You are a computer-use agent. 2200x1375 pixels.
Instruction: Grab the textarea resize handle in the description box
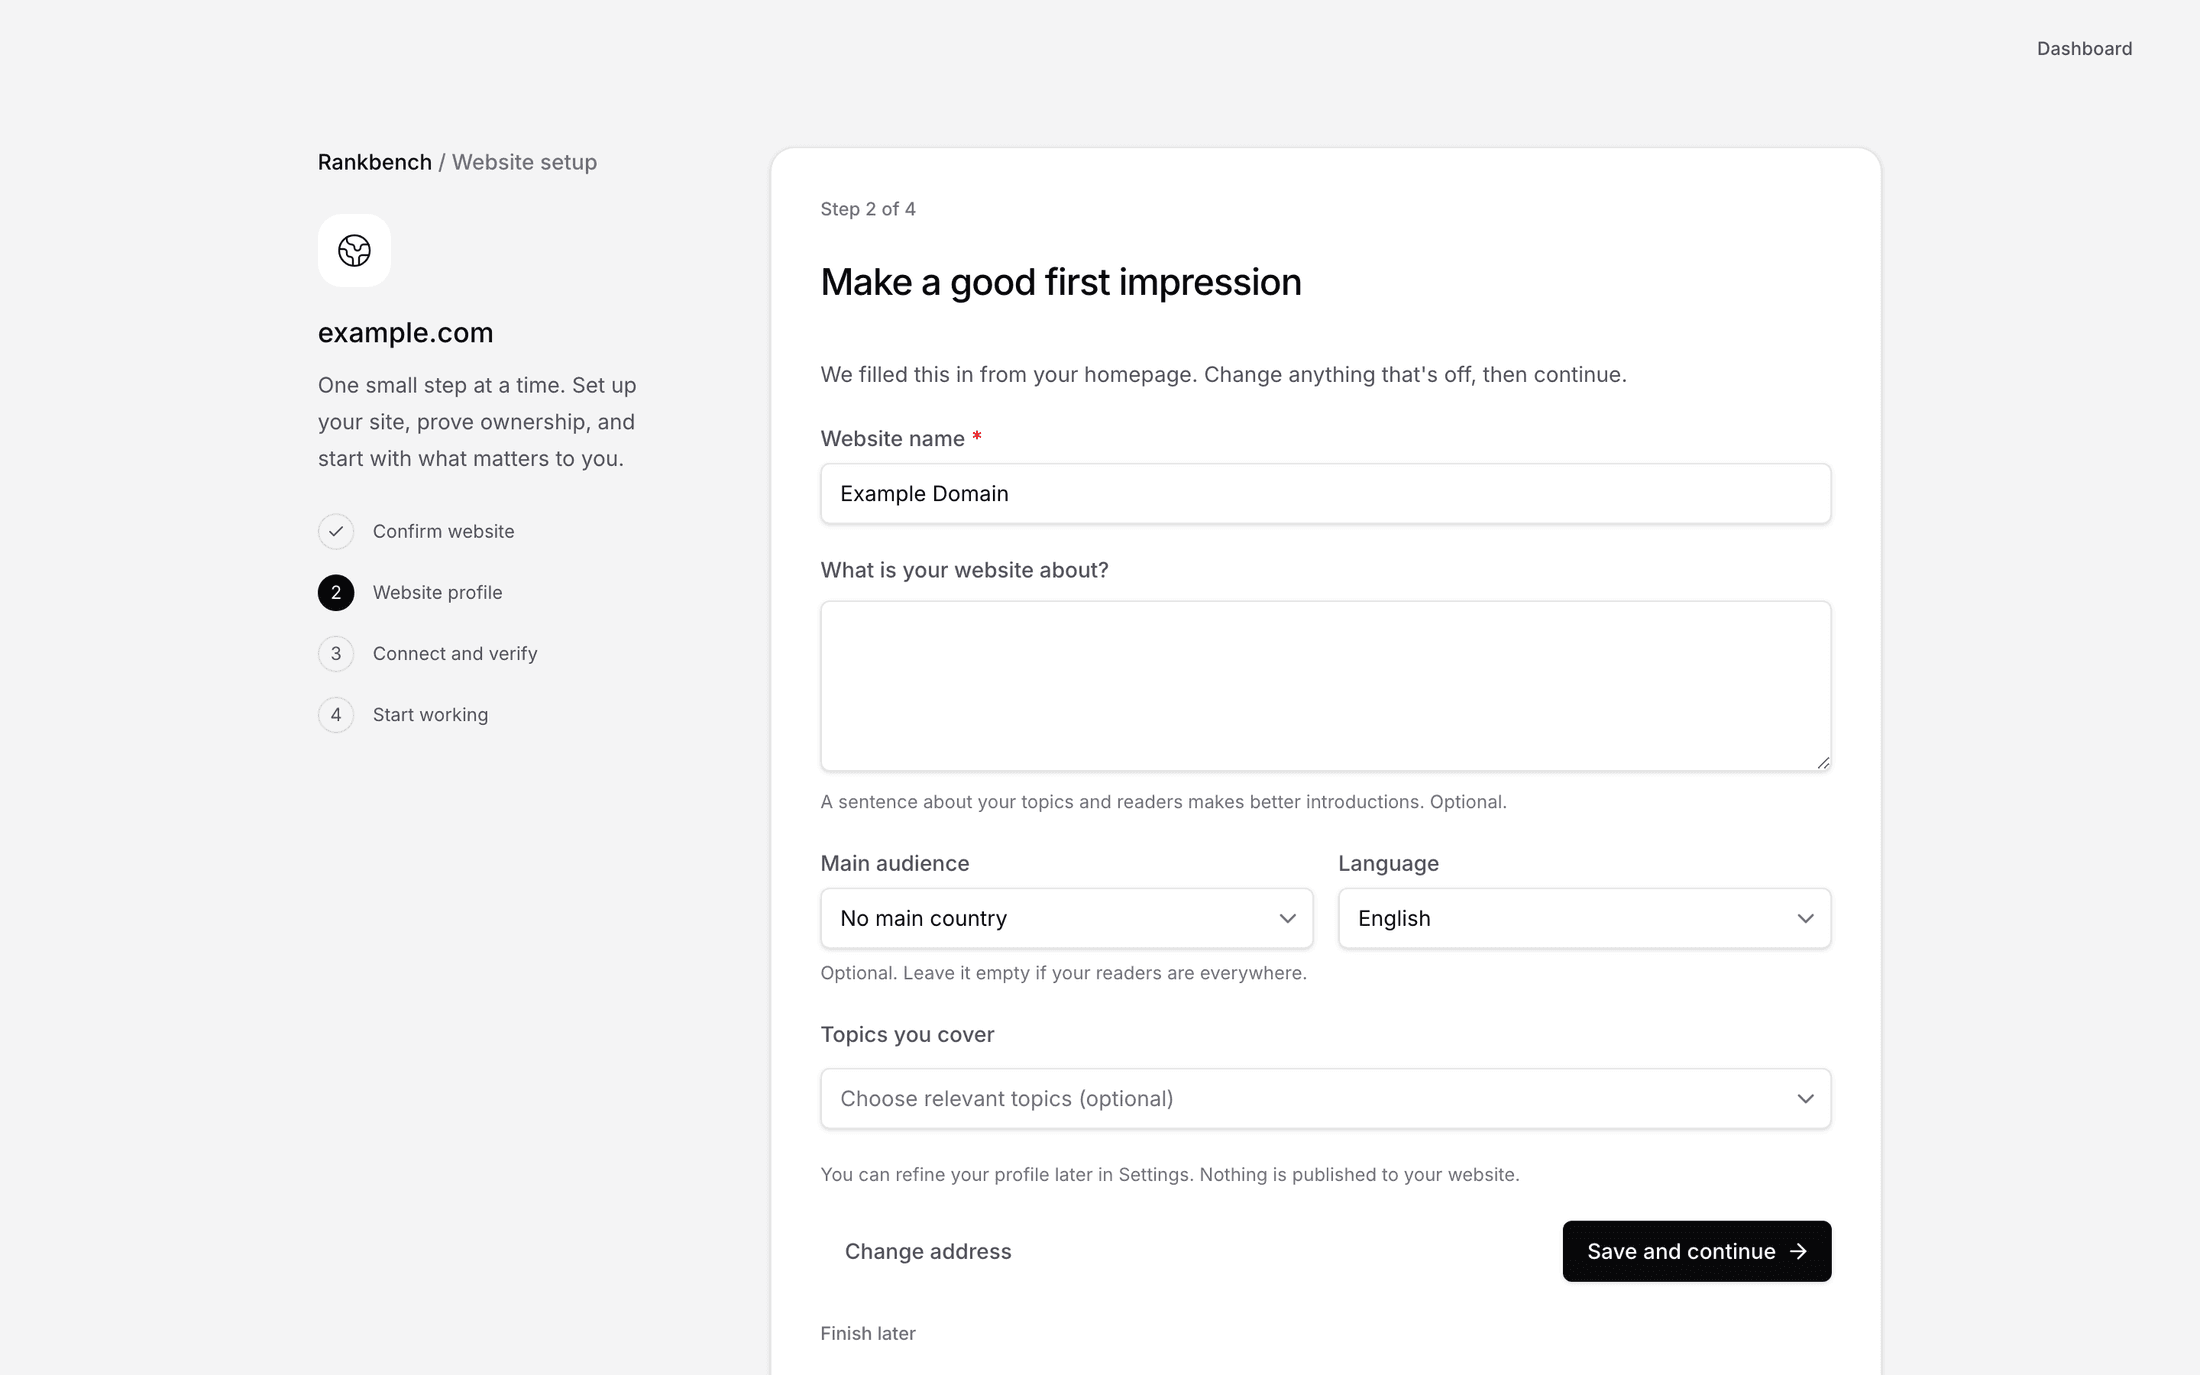point(1823,762)
